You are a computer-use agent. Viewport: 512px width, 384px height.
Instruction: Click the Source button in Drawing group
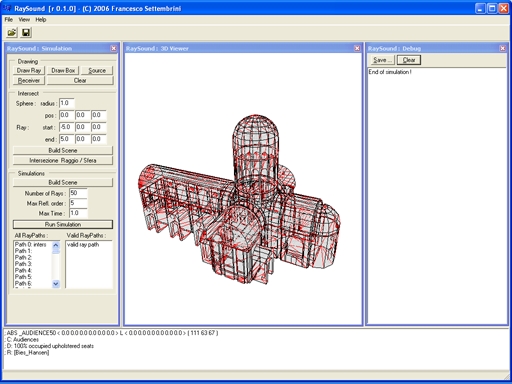(97, 70)
